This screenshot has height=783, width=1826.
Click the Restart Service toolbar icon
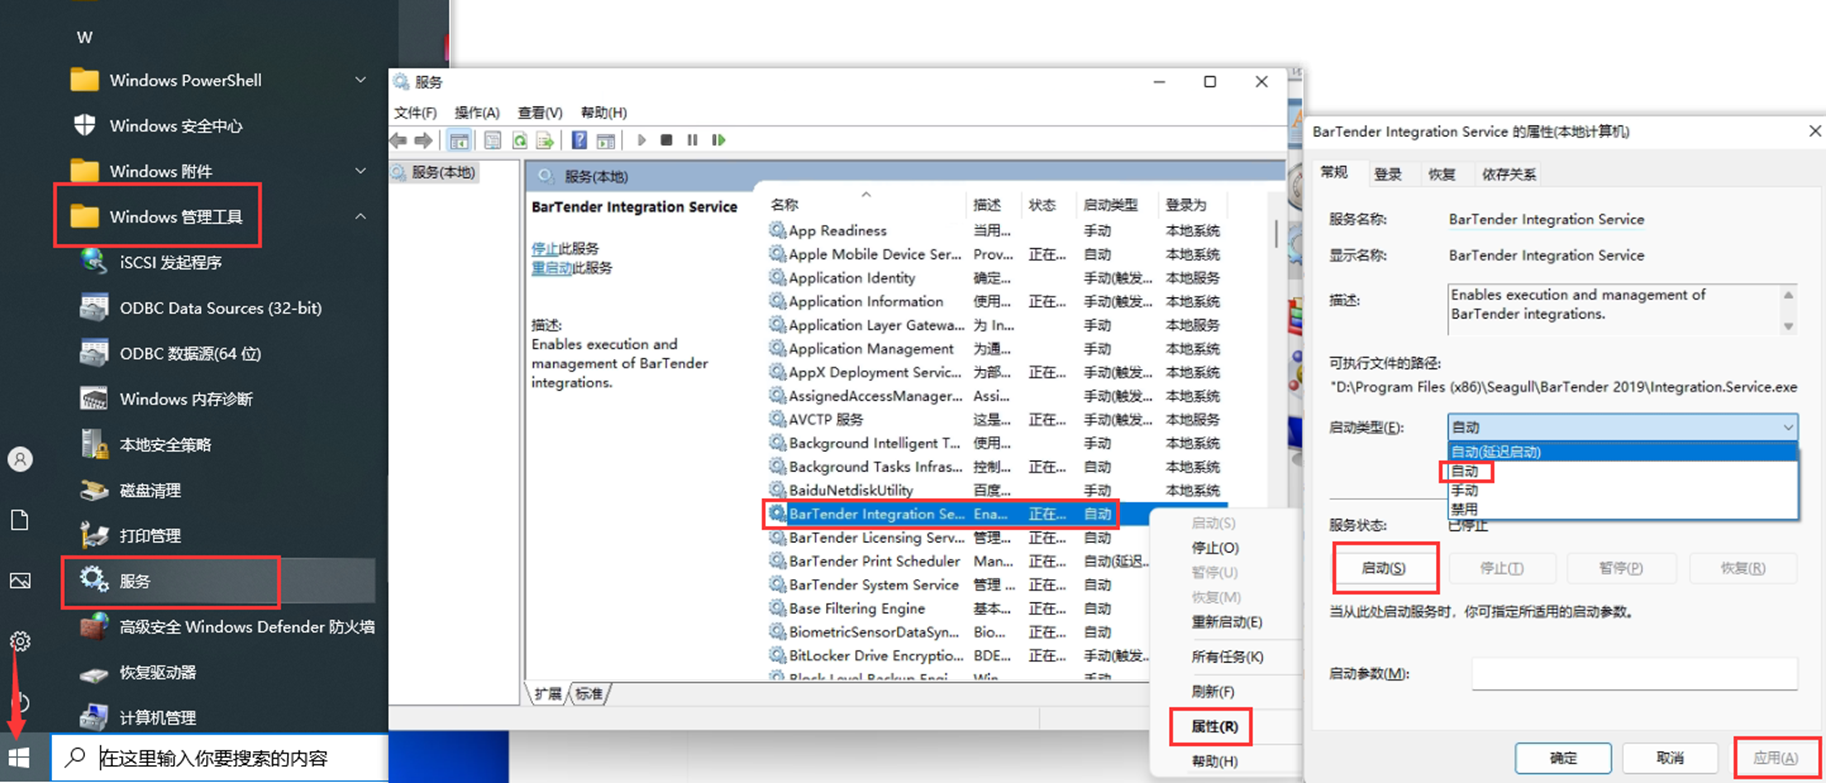718,140
